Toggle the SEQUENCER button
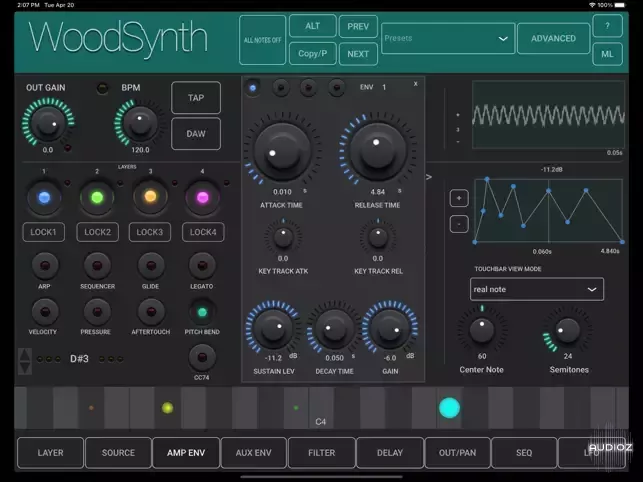 click(x=97, y=265)
